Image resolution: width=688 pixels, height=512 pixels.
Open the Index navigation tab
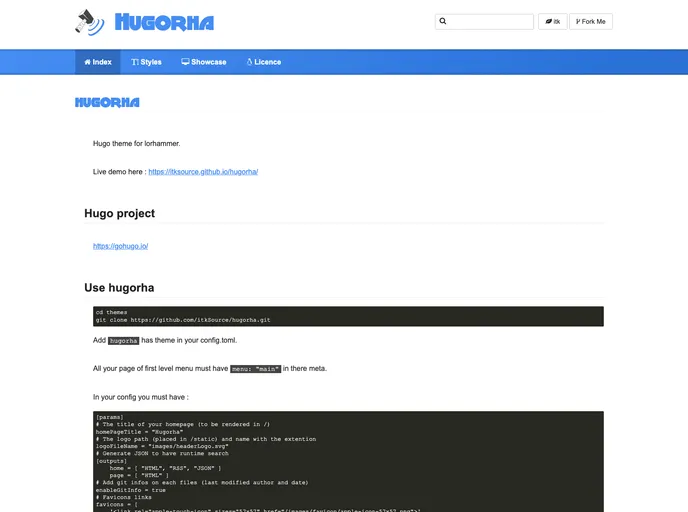coord(98,62)
